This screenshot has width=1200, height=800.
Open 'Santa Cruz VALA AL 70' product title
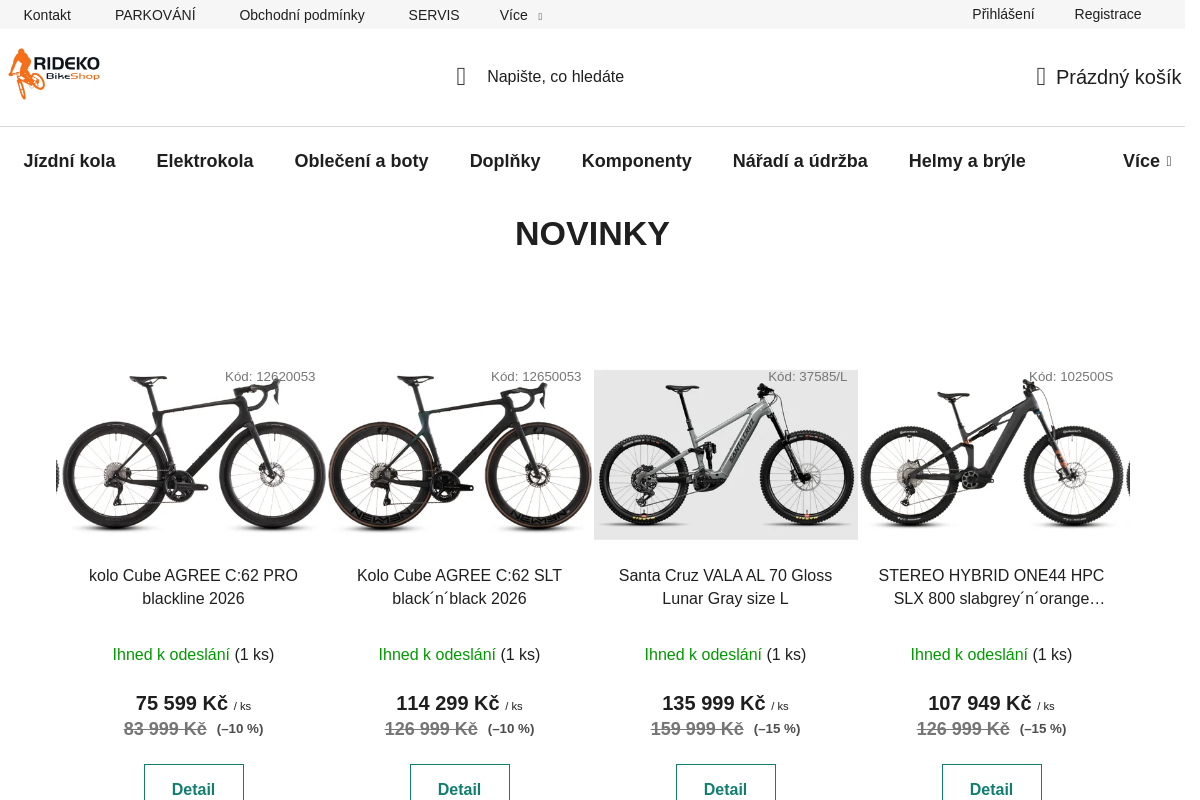pyautogui.click(x=725, y=587)
